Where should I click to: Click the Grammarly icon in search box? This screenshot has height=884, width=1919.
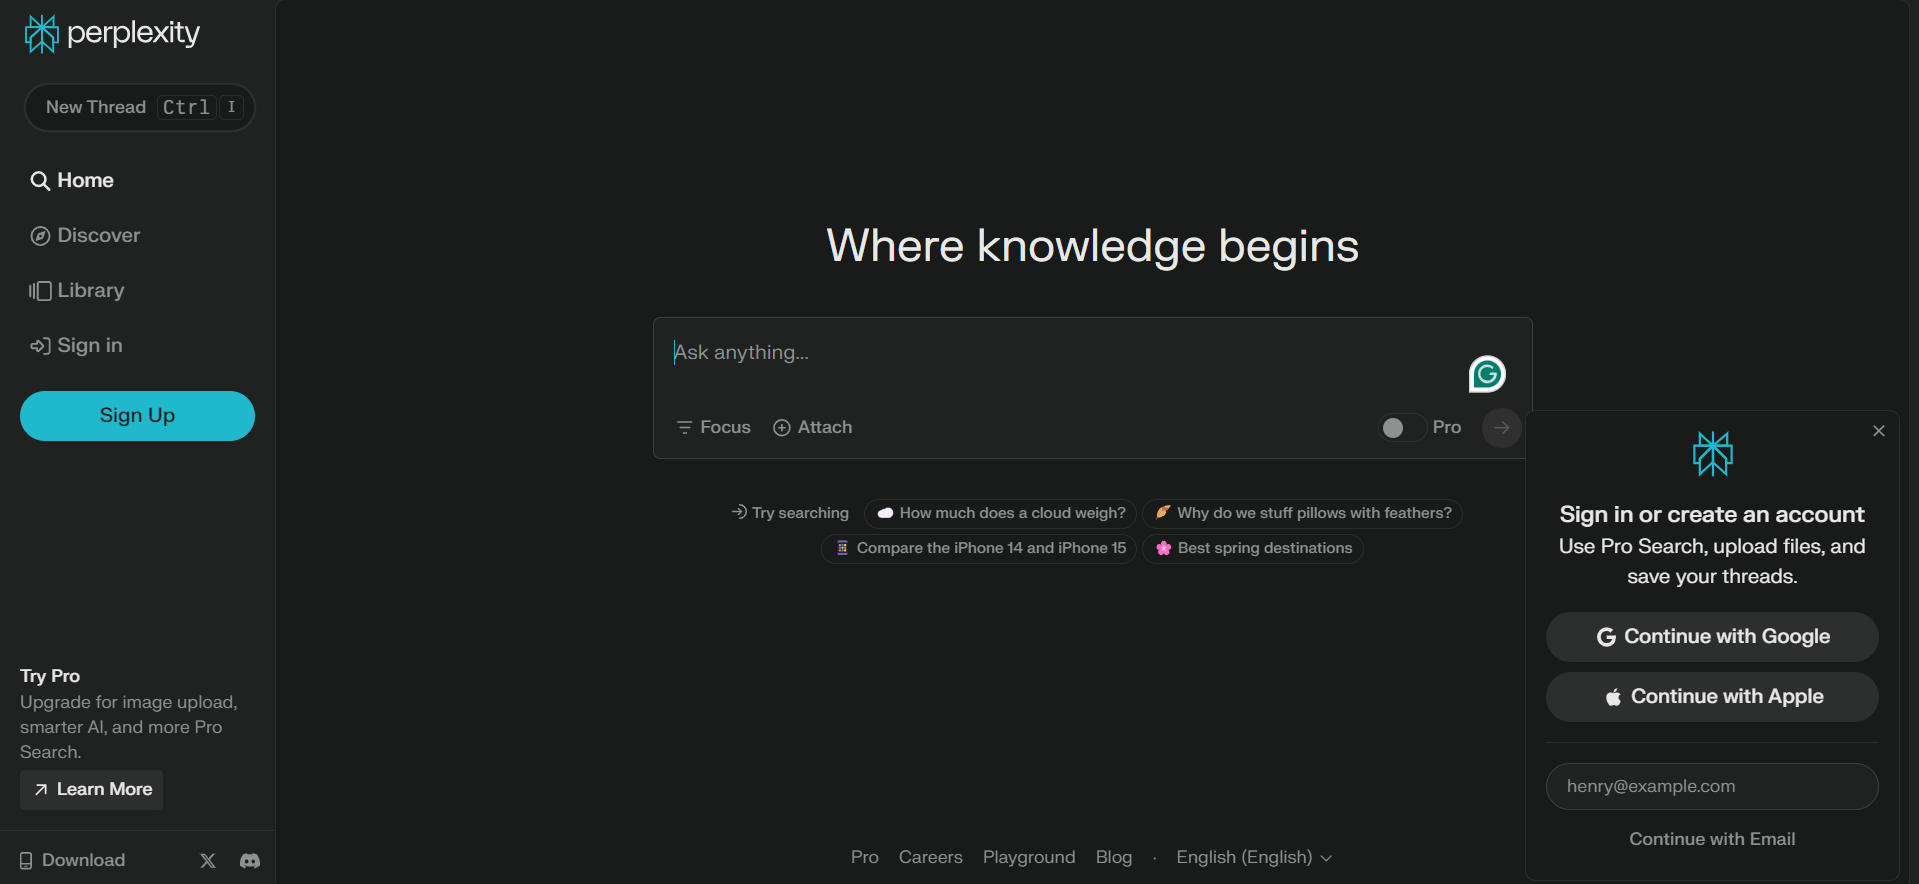tap(1487, 374)
